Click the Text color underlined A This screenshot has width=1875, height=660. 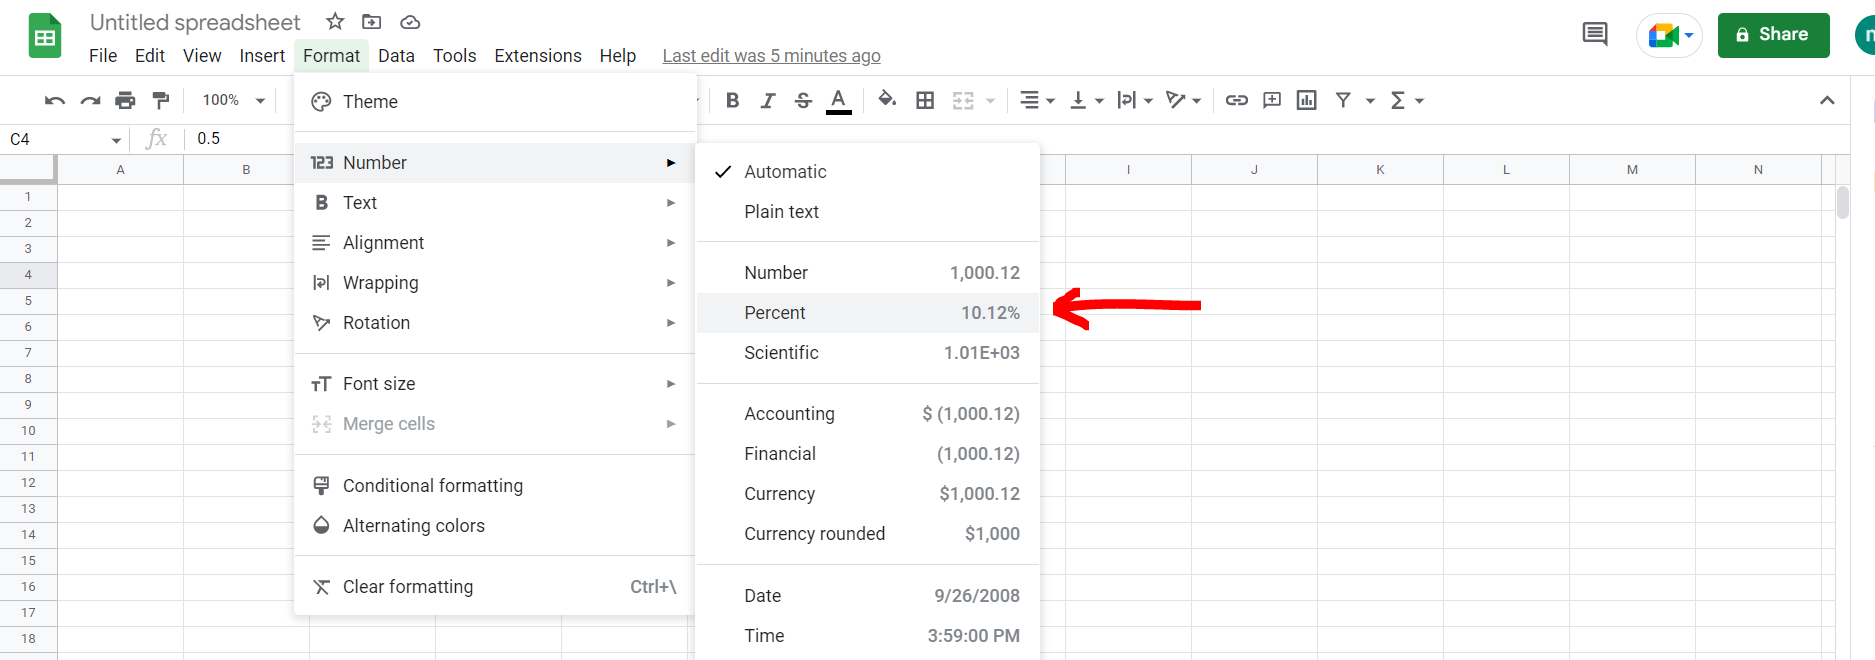coord(839,100)
